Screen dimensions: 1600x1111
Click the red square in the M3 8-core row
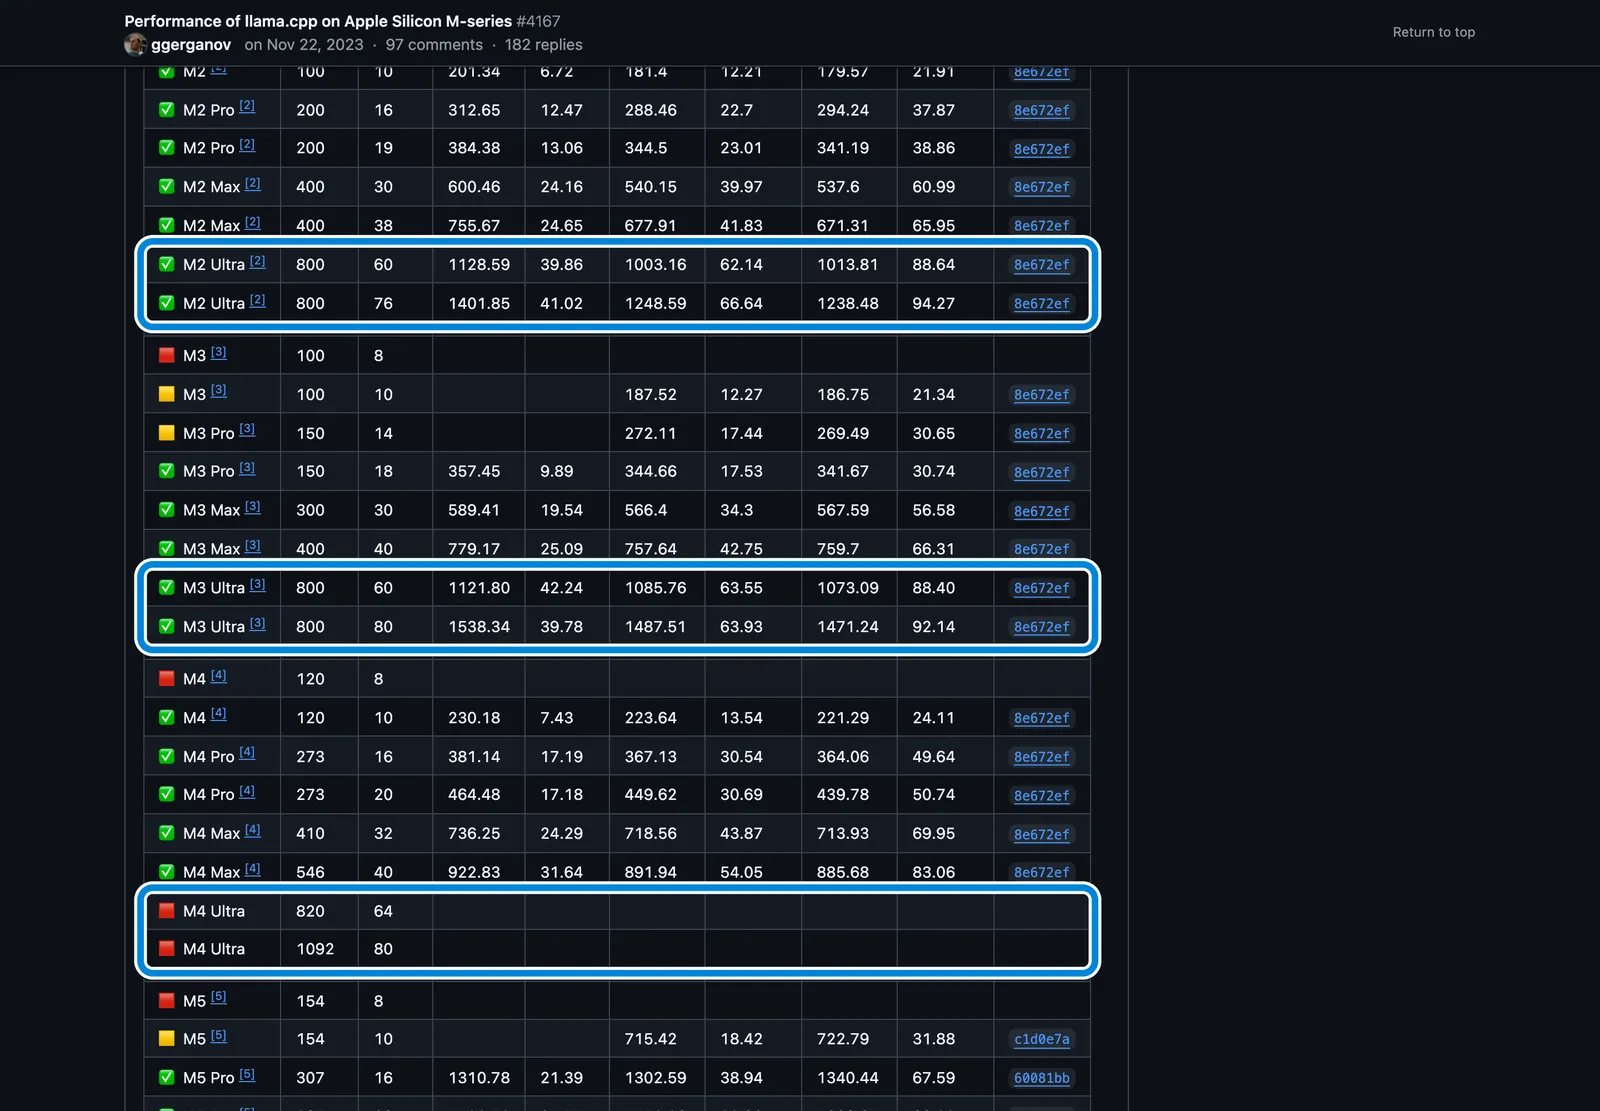[x=167, y=355]
